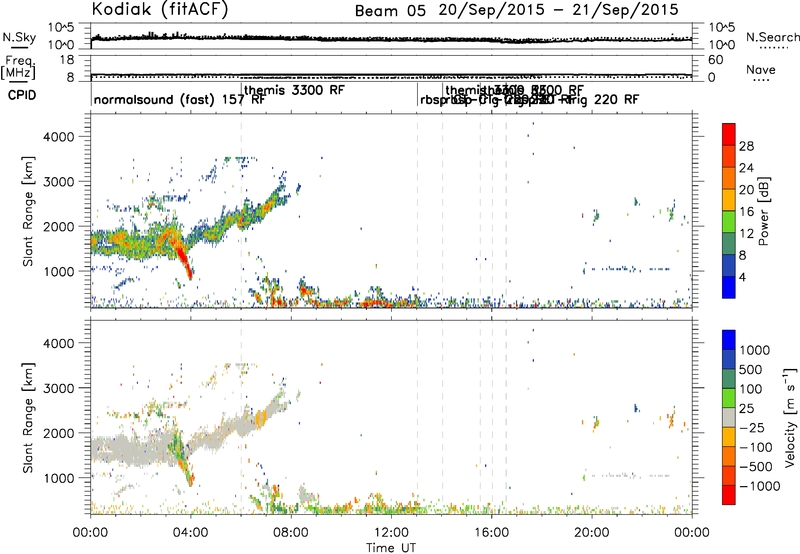Click the '28' tick on Power scale

click(x=746, y=146)
